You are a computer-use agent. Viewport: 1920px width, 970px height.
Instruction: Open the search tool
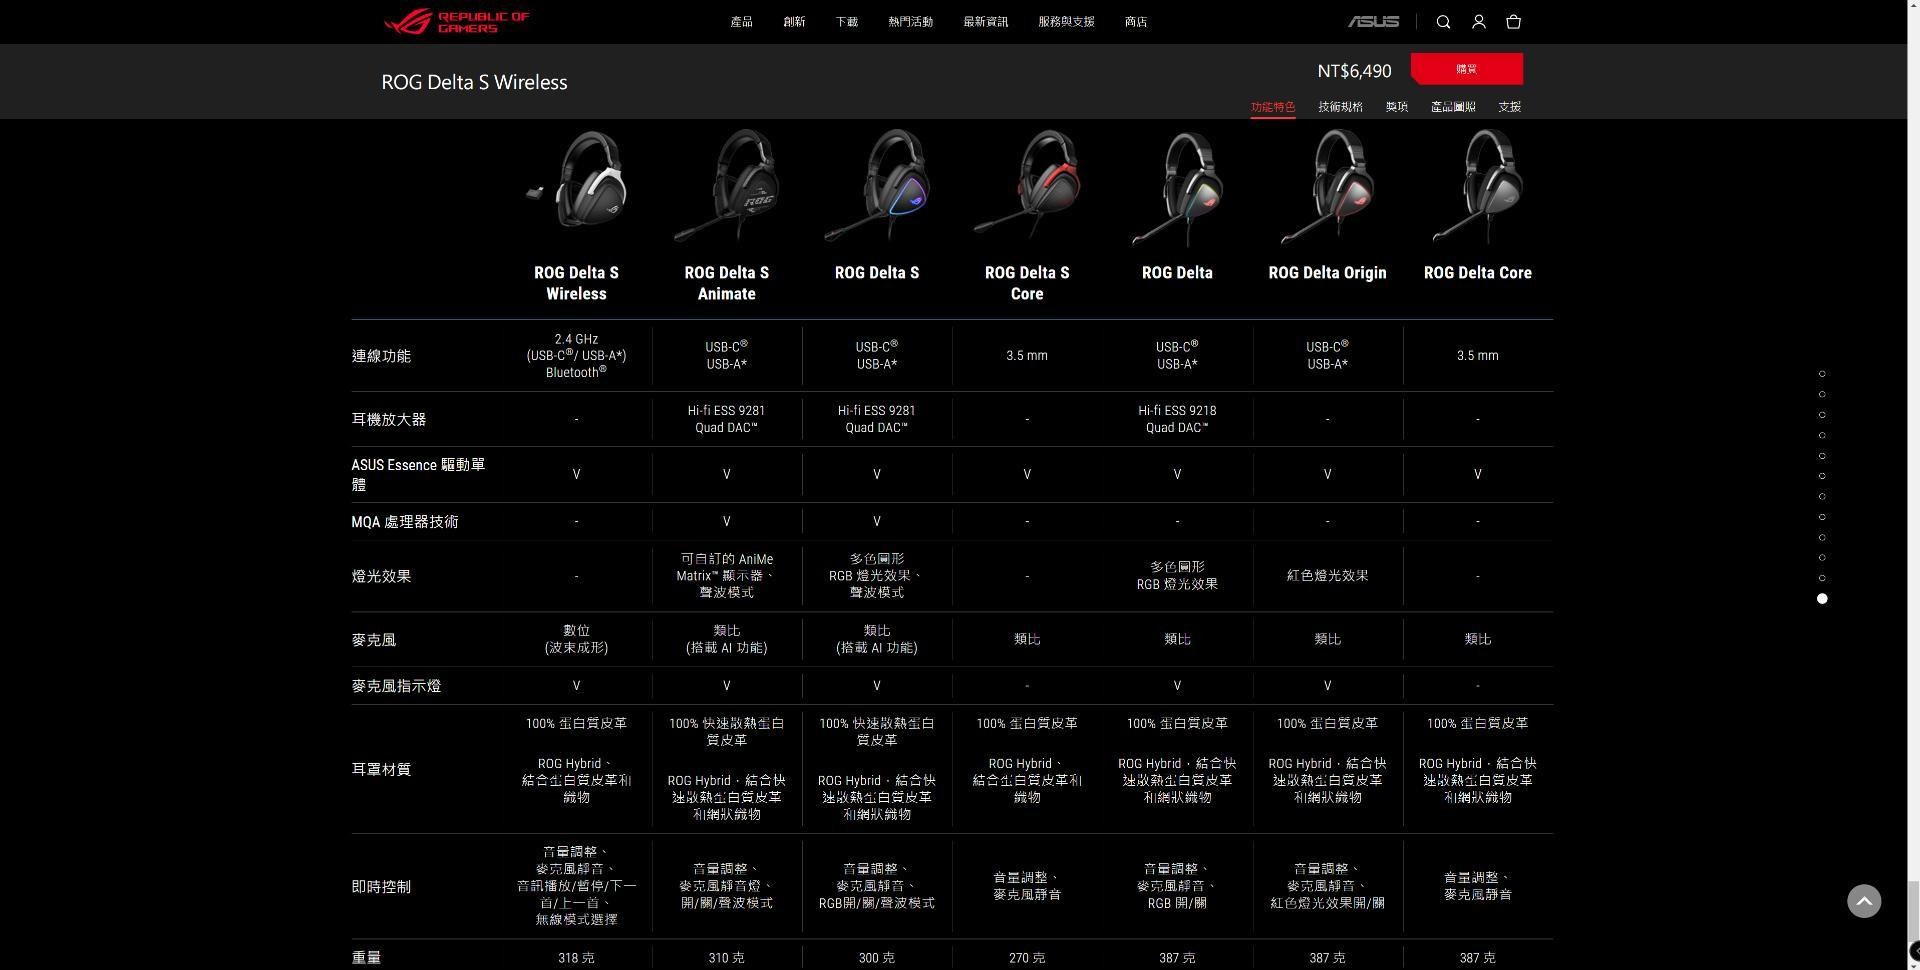point(1443,21)
